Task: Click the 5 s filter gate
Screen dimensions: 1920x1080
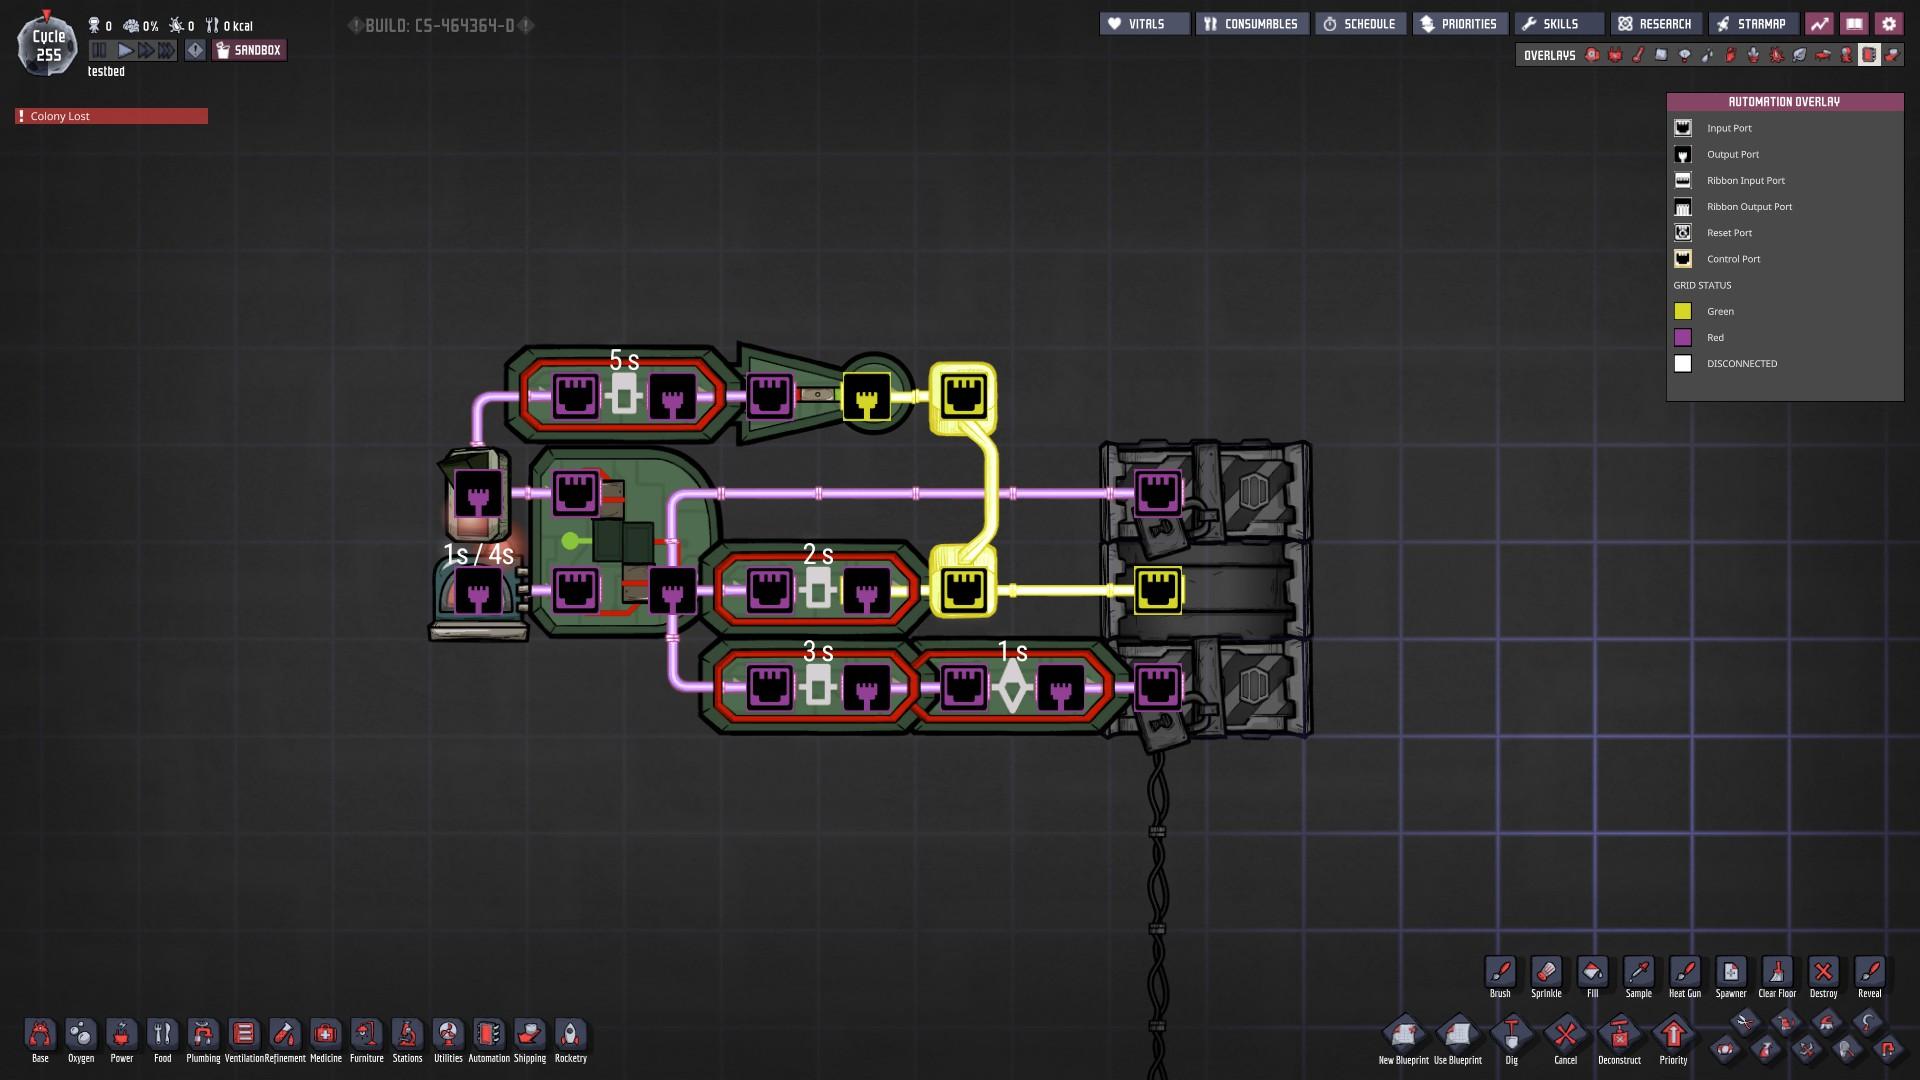Action: (623, 396)
